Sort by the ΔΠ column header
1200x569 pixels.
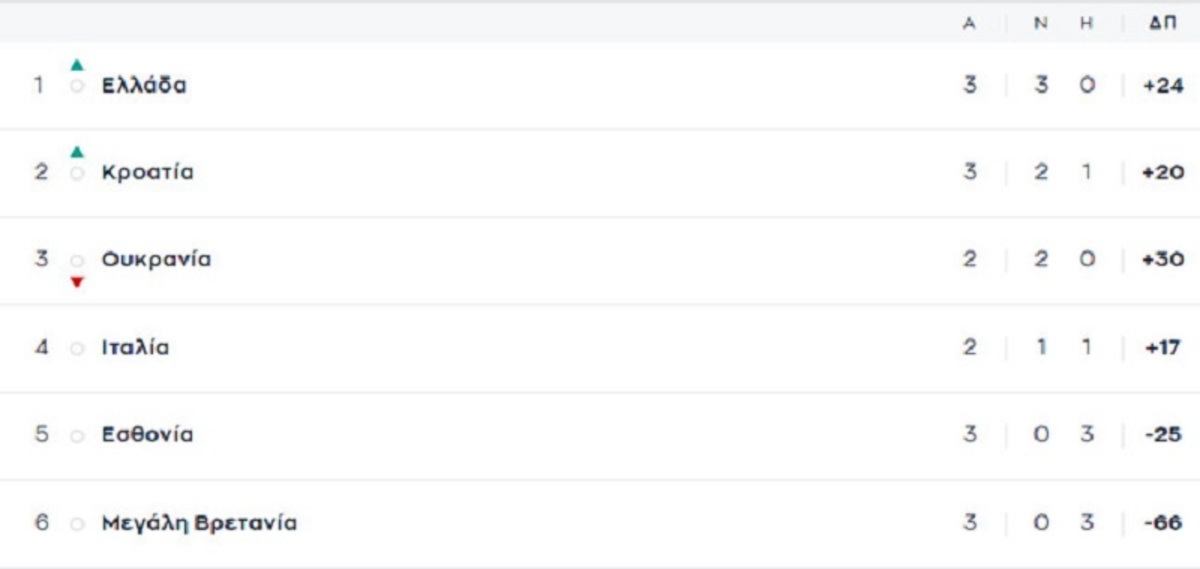1162,24
